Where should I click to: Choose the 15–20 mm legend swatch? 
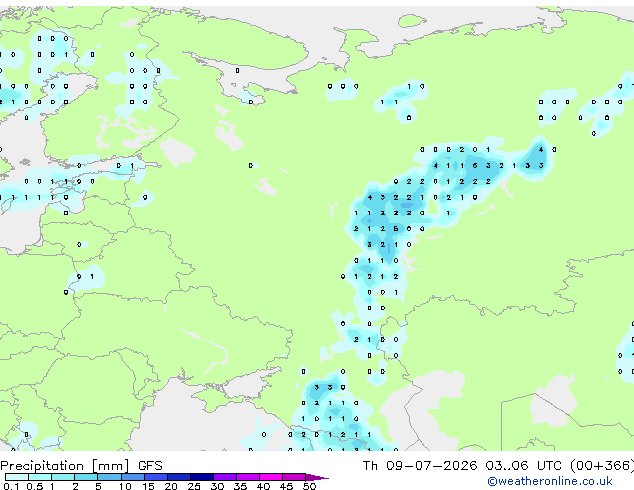(155, 477)
